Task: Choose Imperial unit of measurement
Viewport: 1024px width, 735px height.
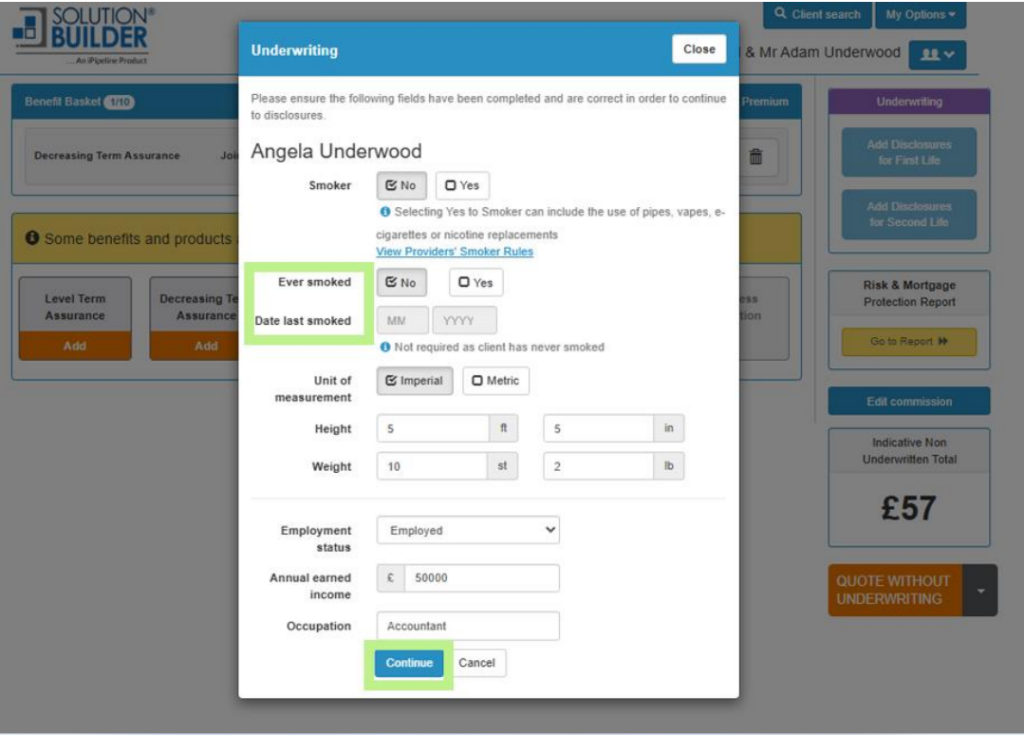Action: click(414, 381)
